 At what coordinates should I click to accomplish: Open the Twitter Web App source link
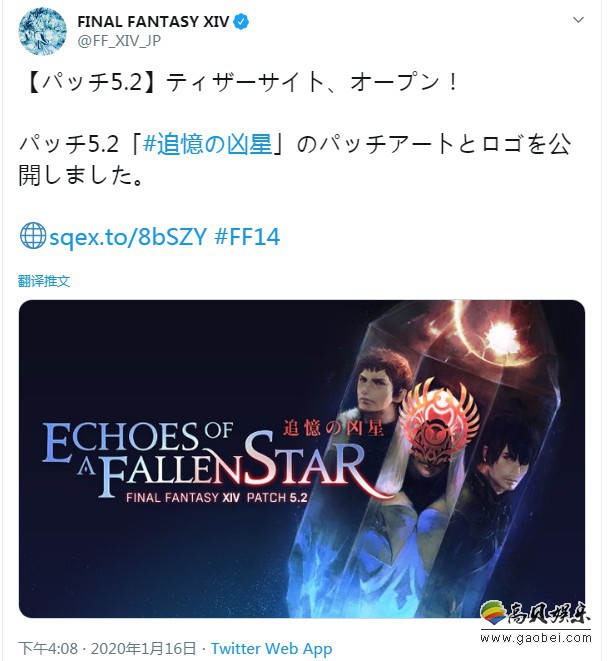pyautogui.click(x=271, y=648)
